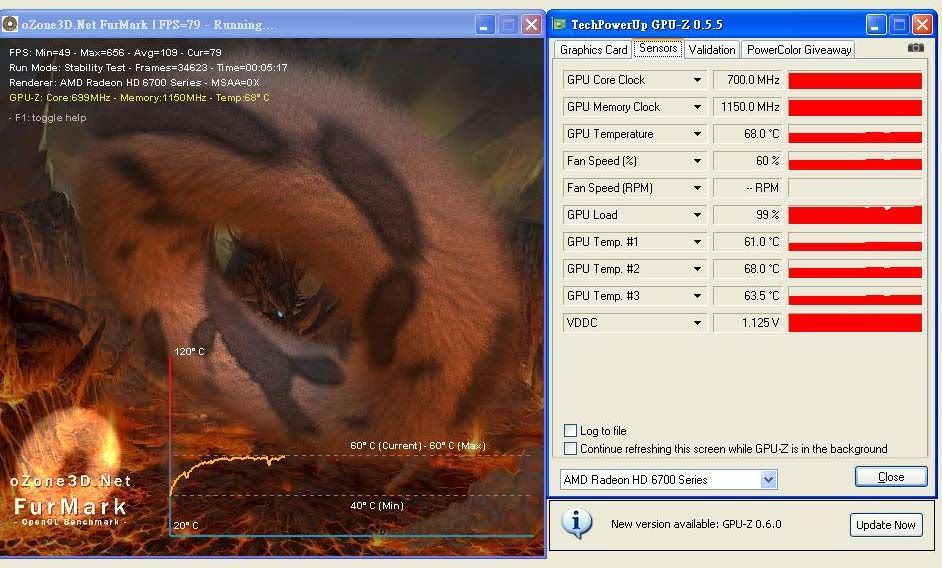Click the yellow GPU-Z core/memory/temp line

tap(139, 97)
